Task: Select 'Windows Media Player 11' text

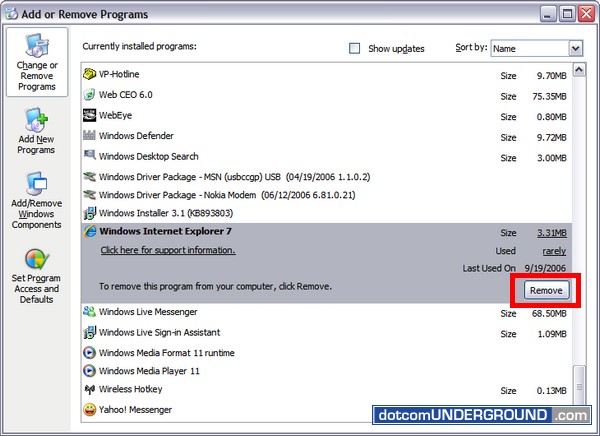Action: coord(149,371)
